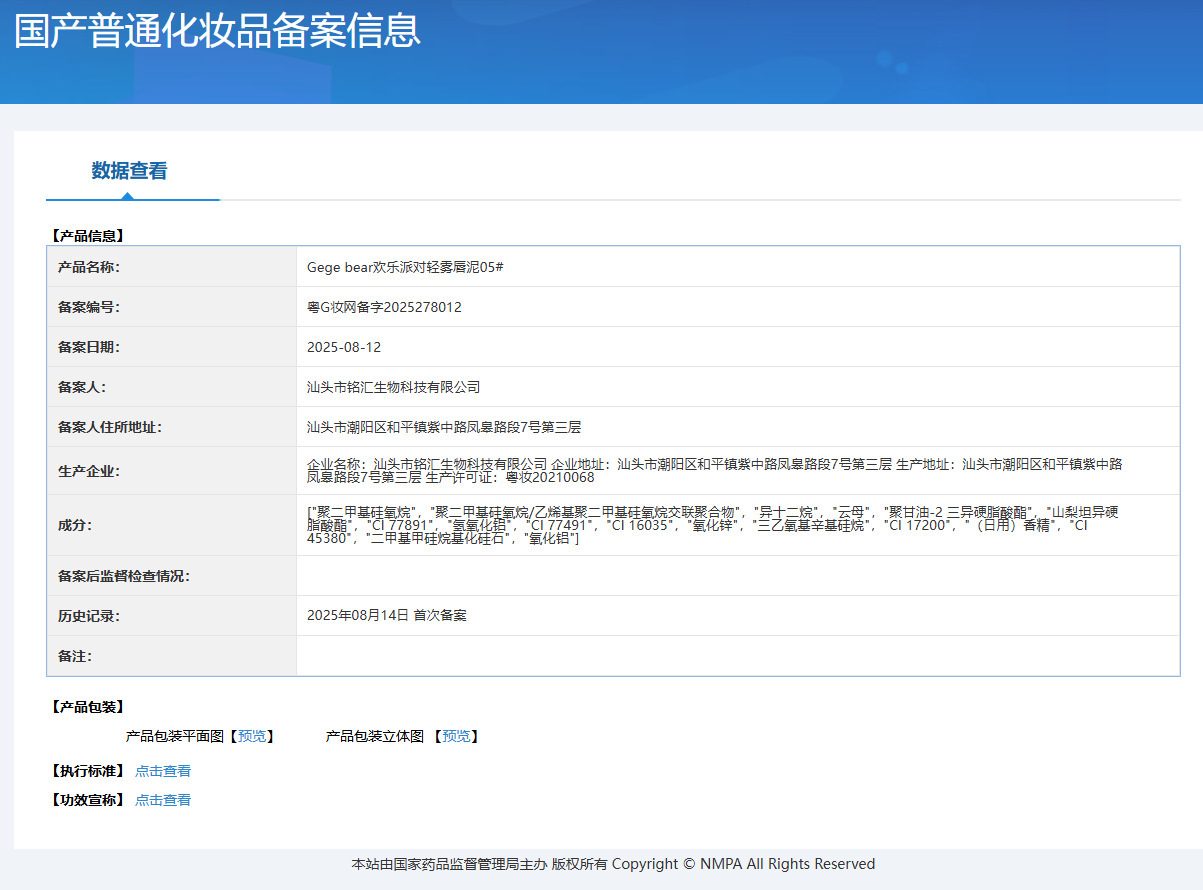
Task: Preview the 产品包装平面图 image
Action: (253, 736)
